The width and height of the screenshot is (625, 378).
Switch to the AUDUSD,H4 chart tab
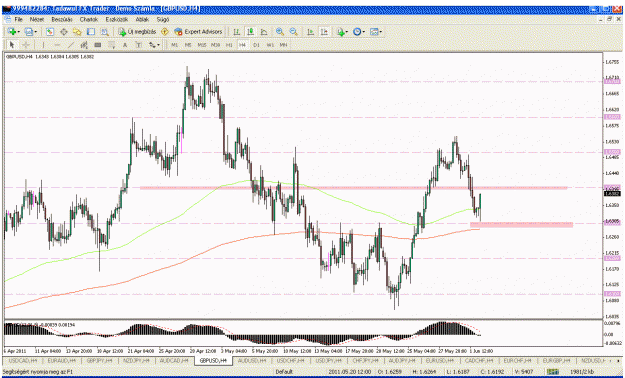[252, 360]
